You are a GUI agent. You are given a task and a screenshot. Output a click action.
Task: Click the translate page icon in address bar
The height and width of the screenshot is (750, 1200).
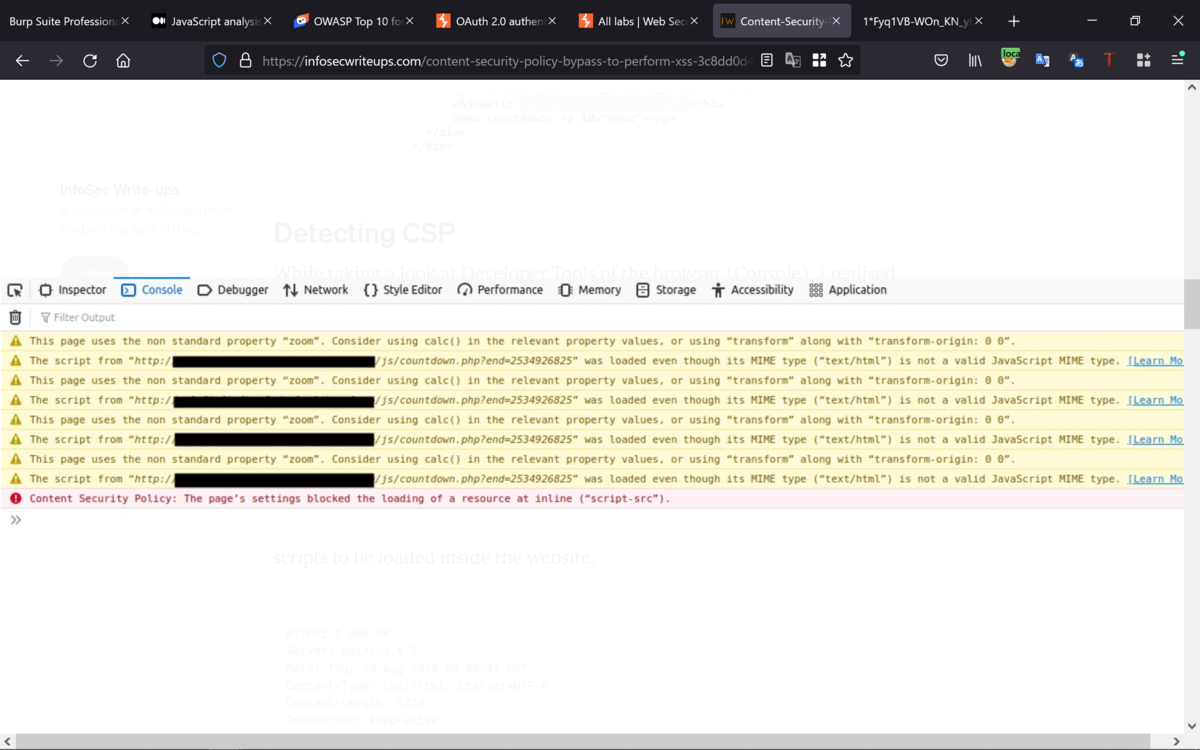pyautogui.click(x=793, y=61)
